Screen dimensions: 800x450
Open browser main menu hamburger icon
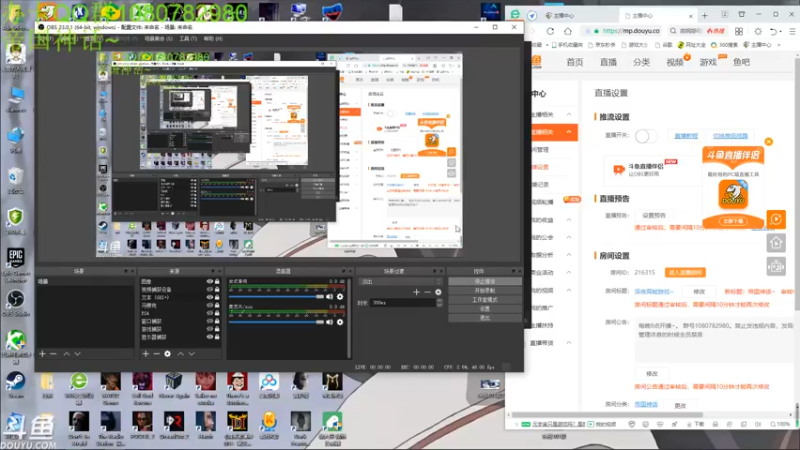pos(792,31)
